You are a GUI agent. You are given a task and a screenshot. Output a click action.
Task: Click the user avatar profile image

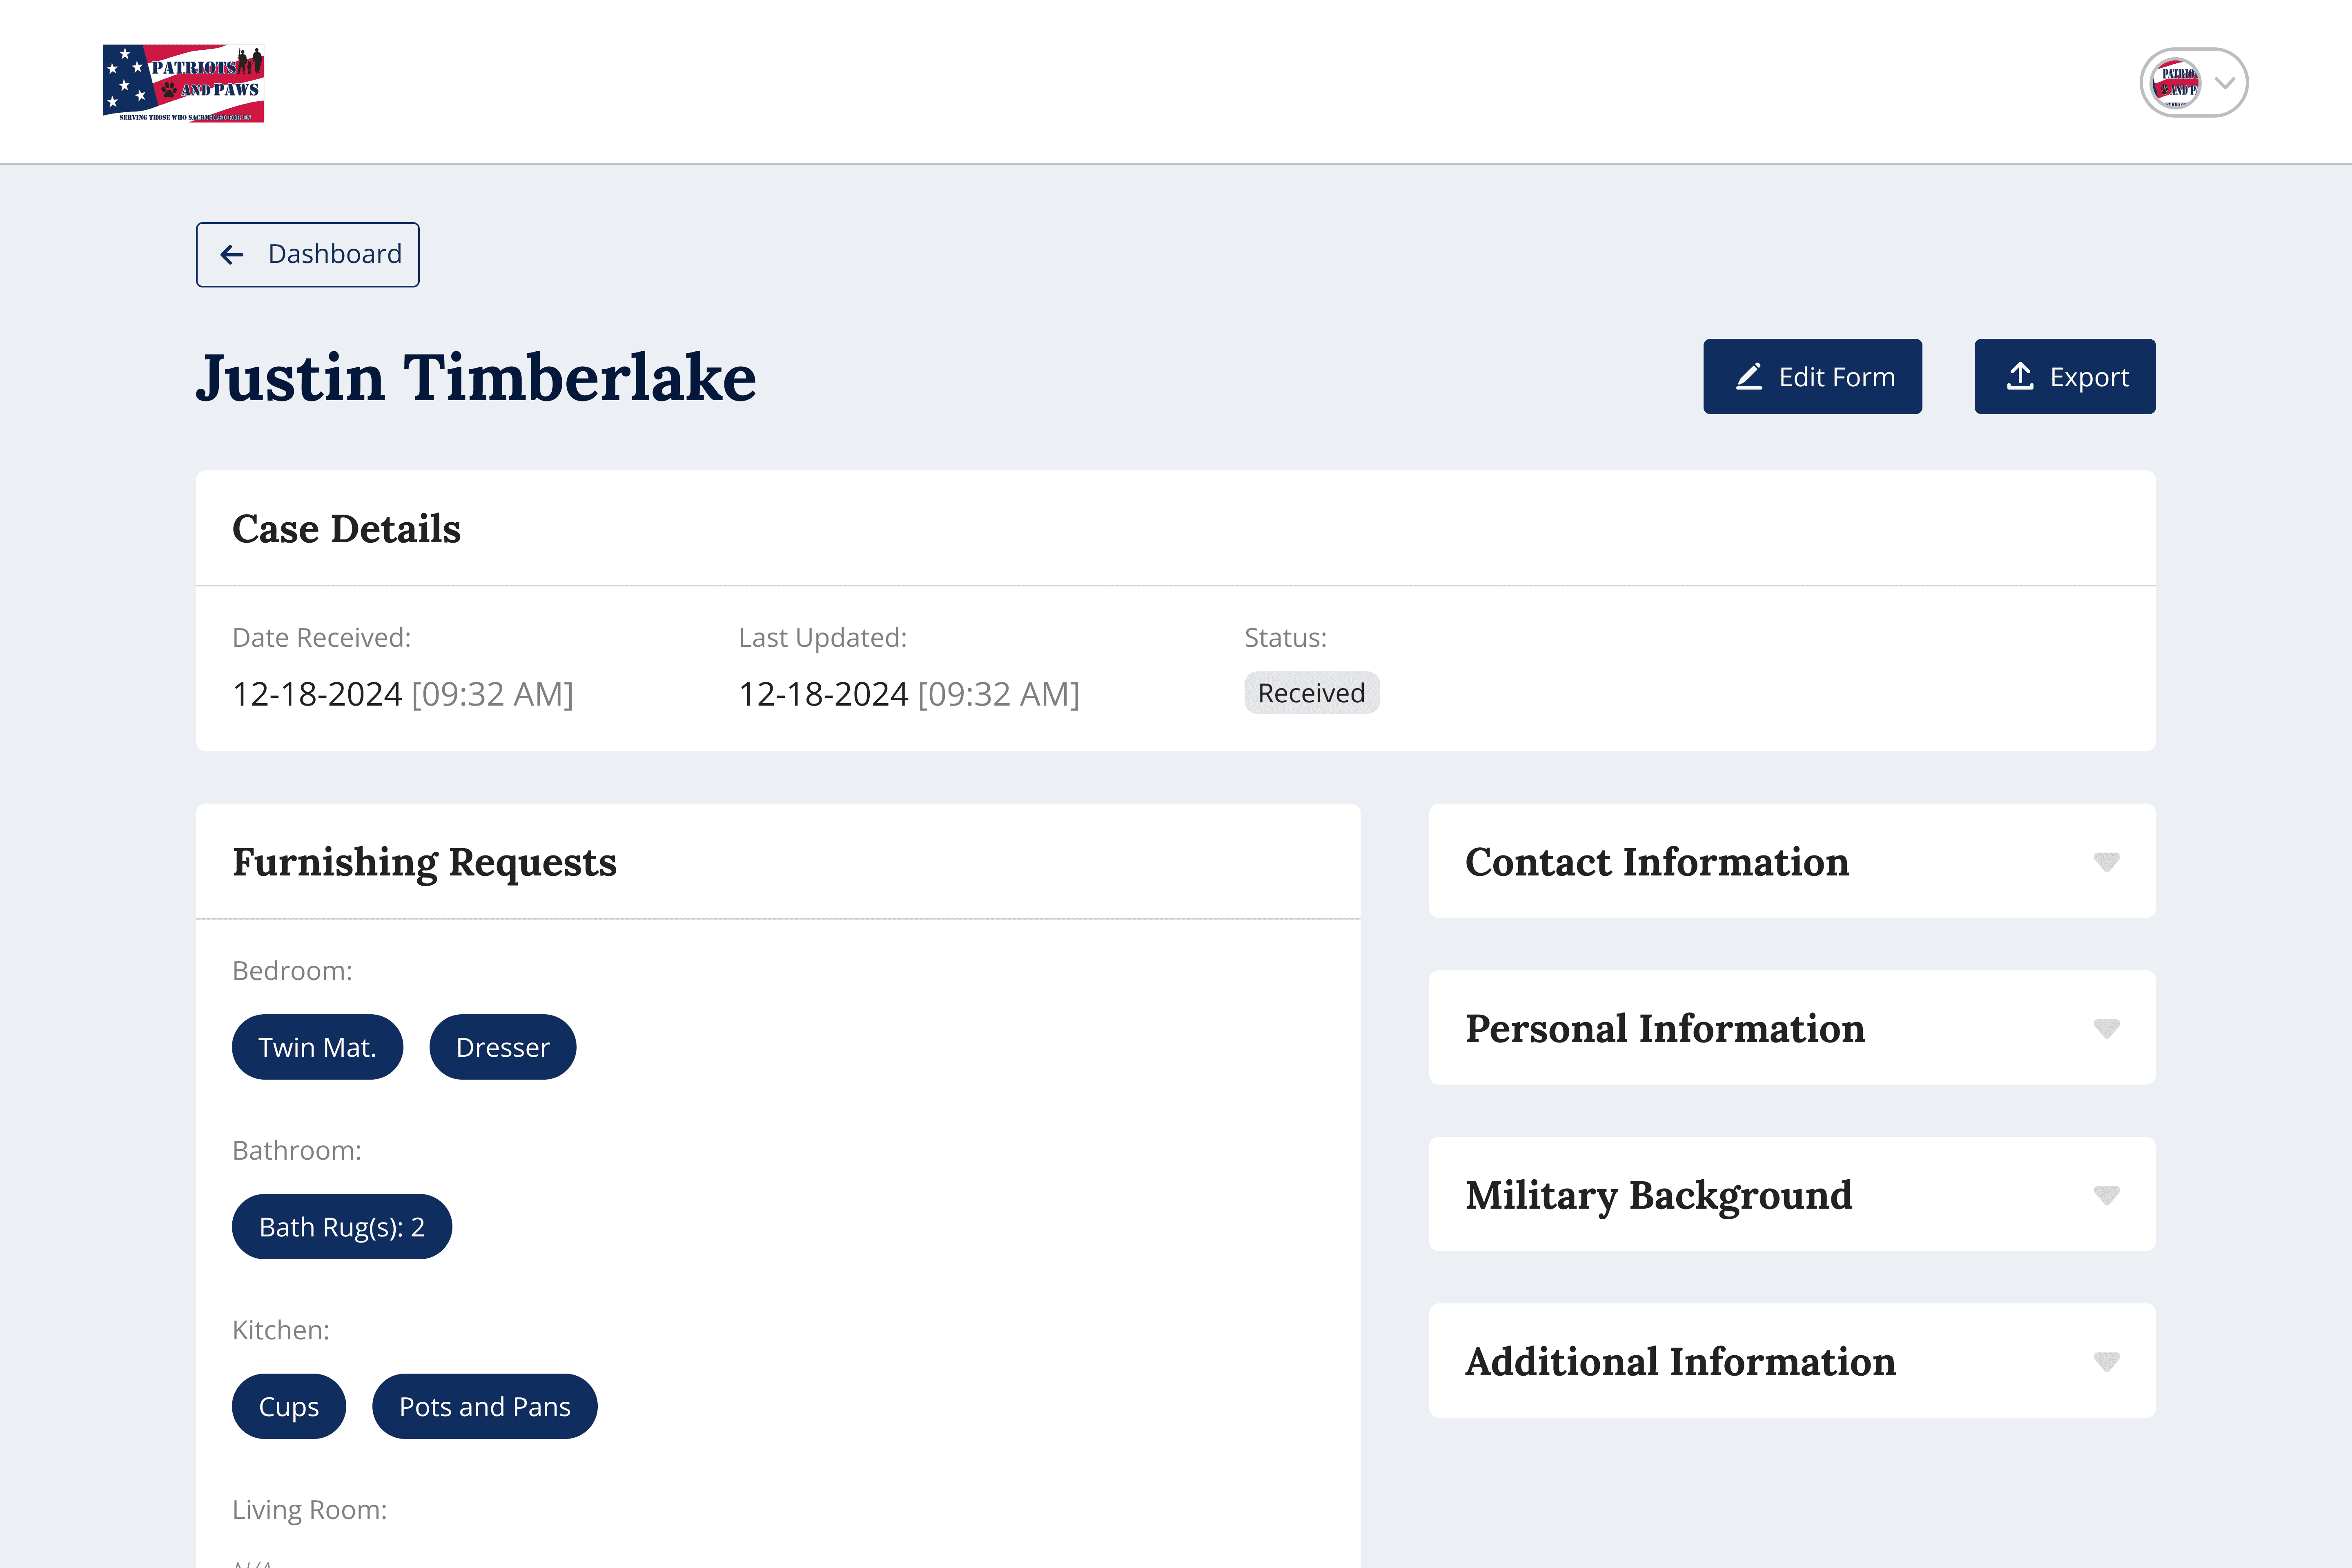point(2175,83)
